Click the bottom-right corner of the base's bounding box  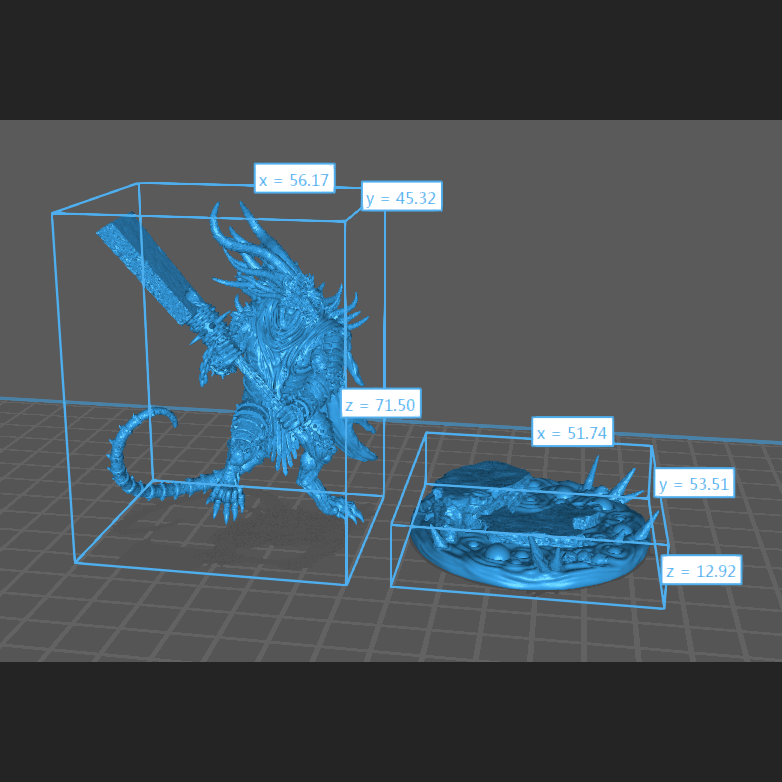(x=664, y=607)
